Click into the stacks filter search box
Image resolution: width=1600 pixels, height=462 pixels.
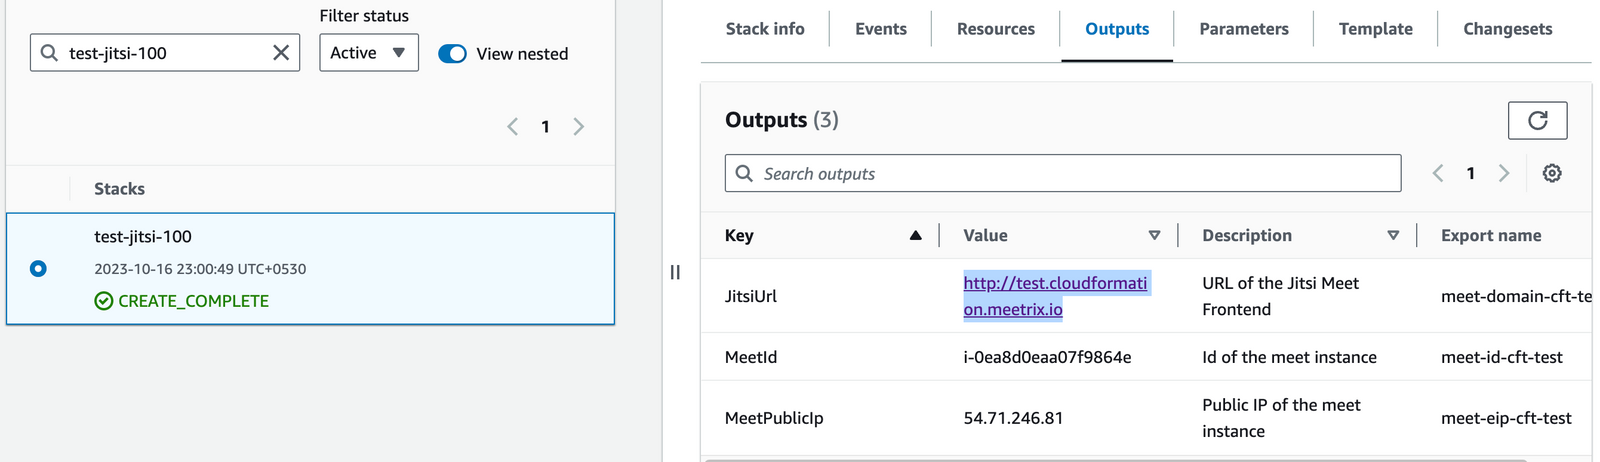(165, 53)
